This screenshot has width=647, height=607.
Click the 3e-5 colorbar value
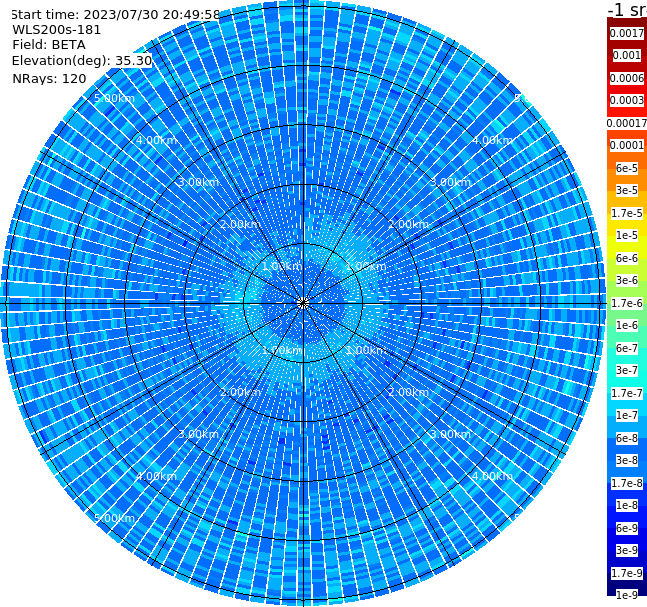(x=627, y=190)
